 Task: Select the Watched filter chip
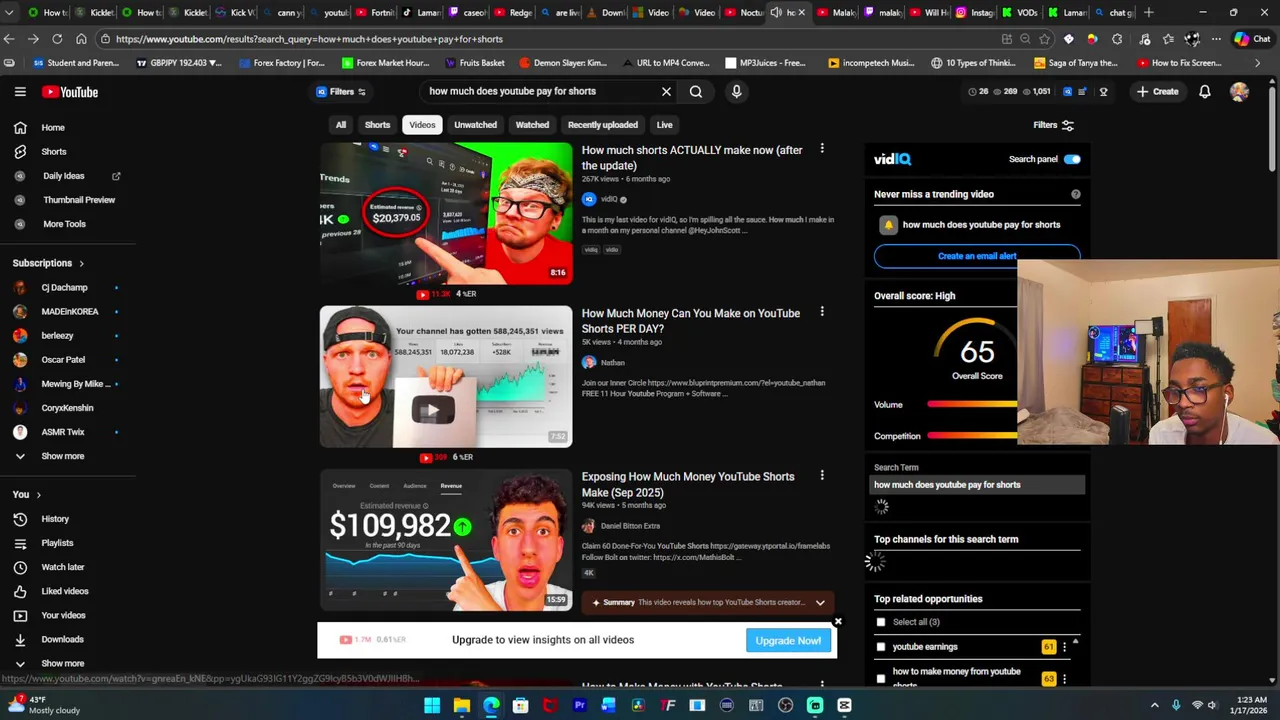532,125
